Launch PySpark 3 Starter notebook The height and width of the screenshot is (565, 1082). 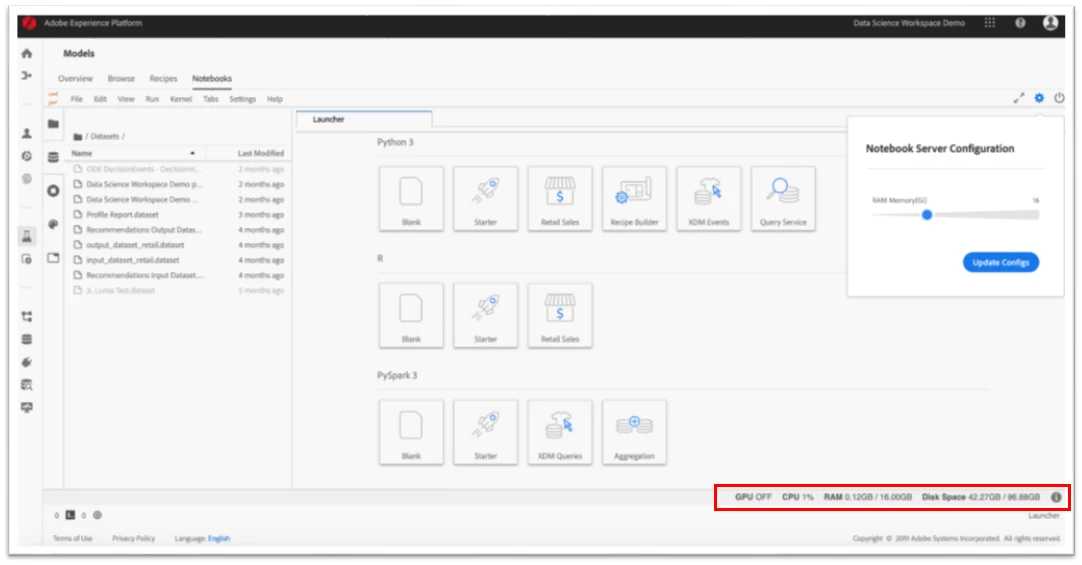pos(486,433)
